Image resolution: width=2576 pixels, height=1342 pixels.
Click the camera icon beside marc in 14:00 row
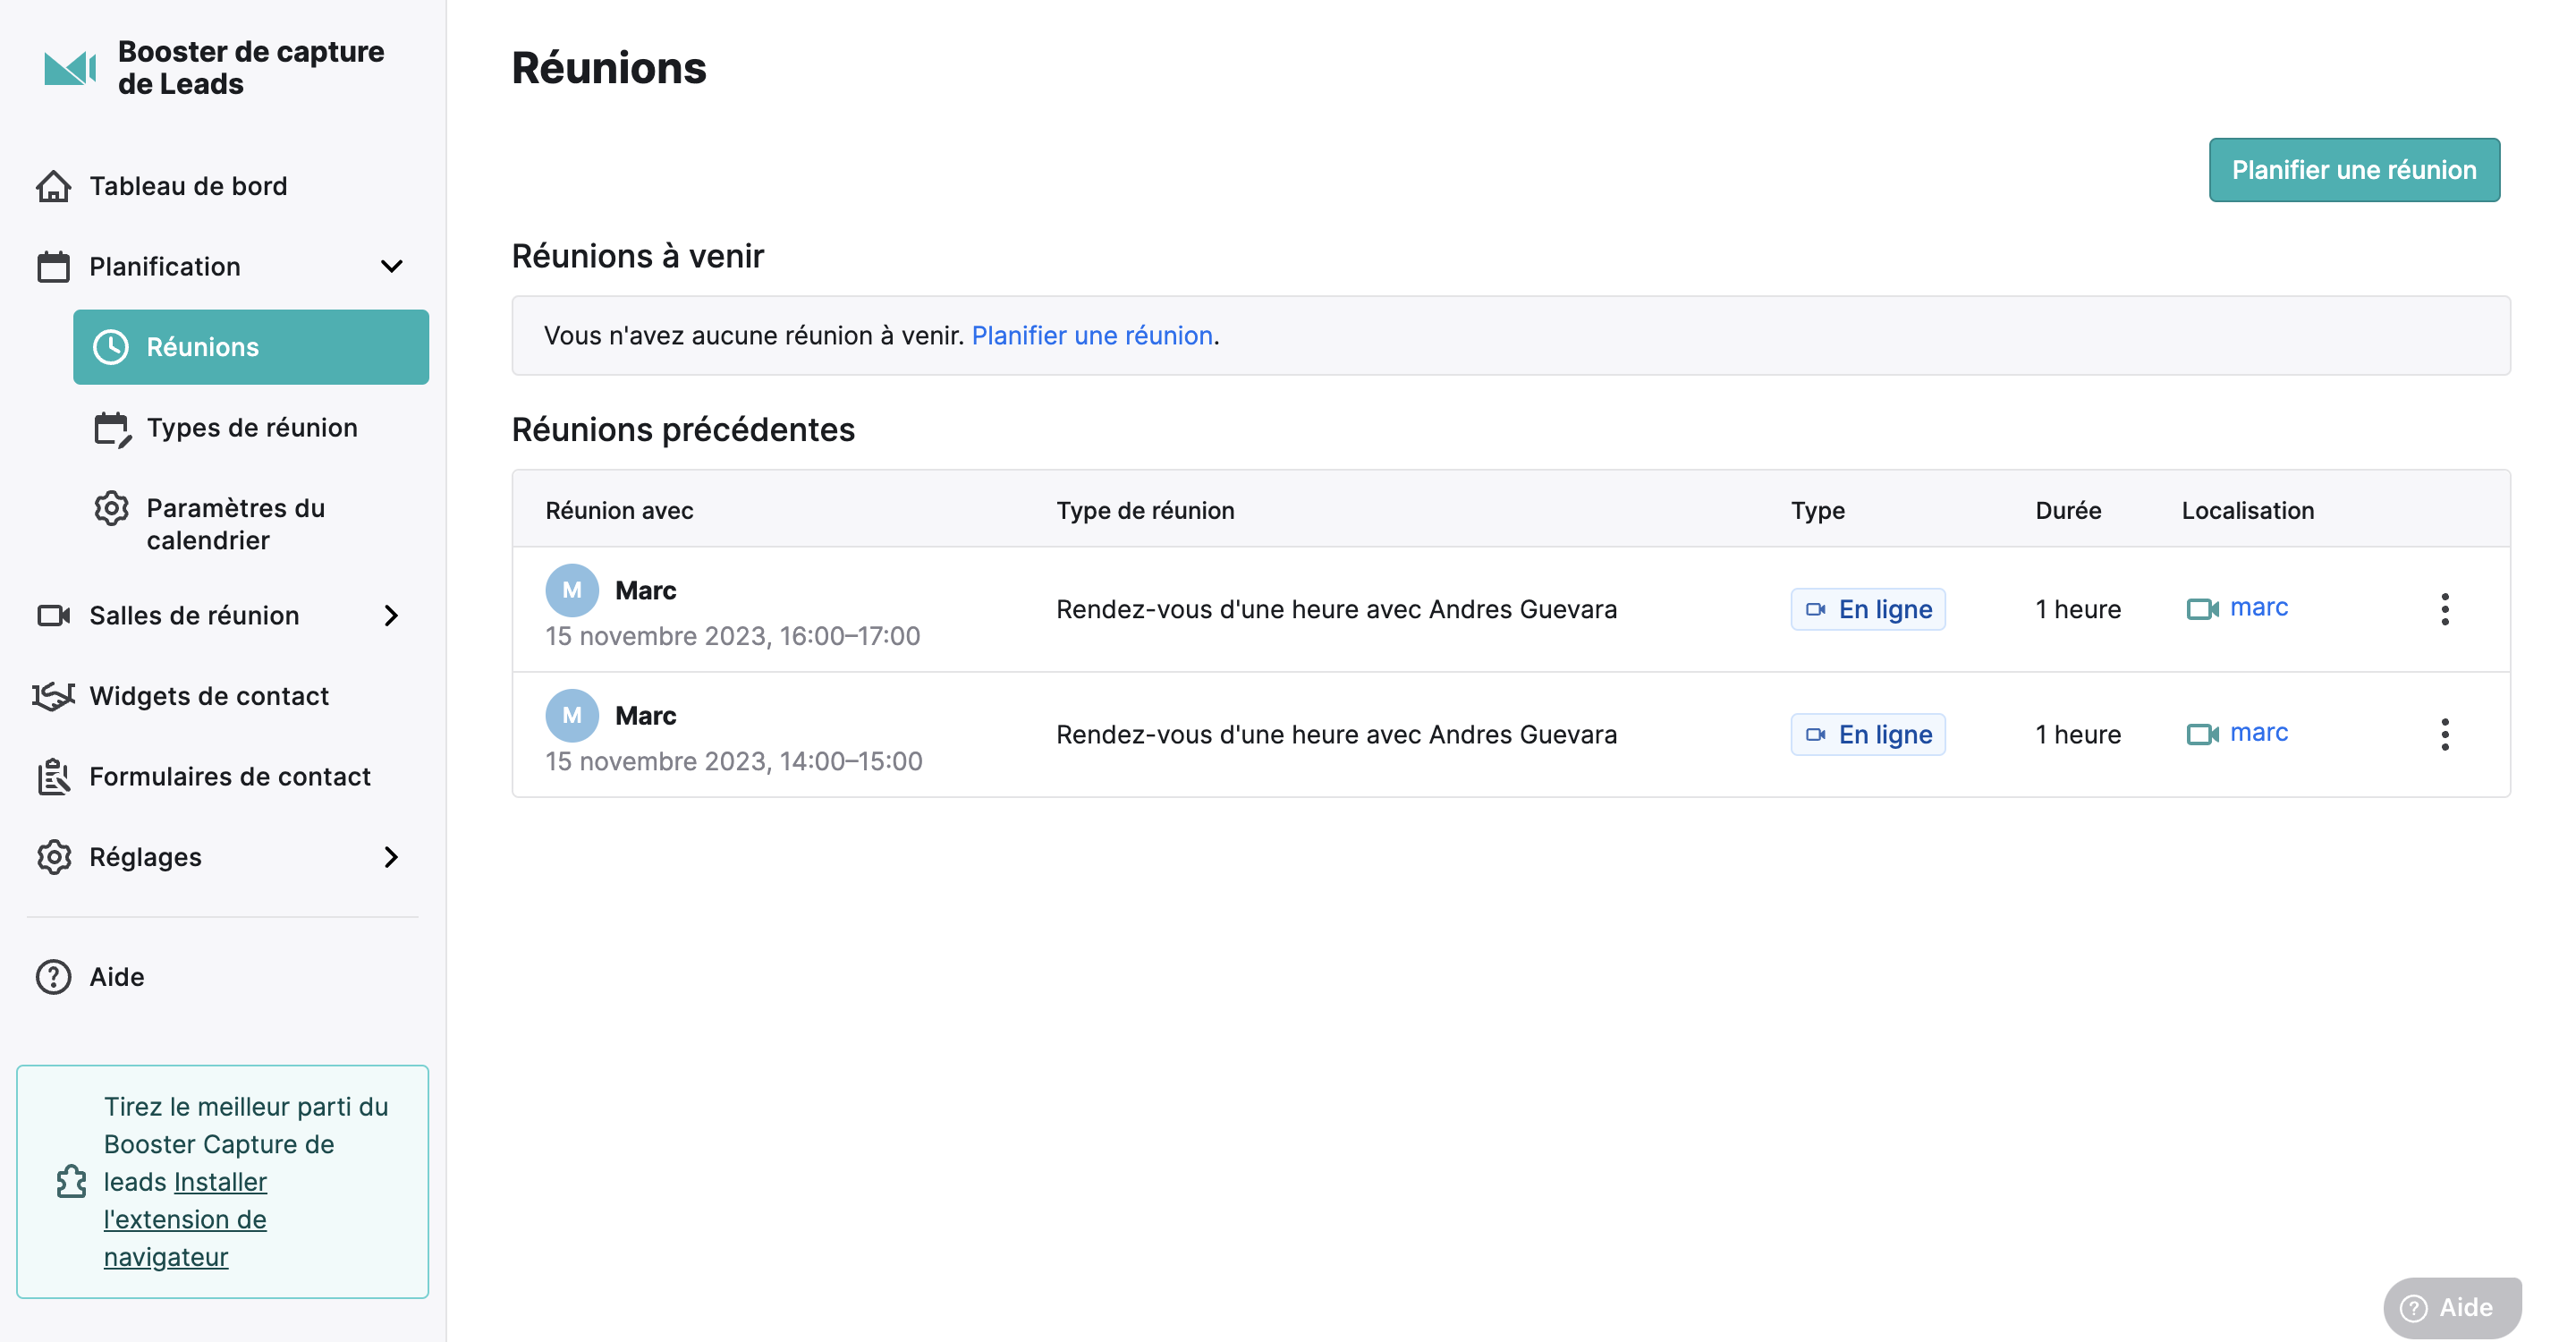tap(2202, 734)
